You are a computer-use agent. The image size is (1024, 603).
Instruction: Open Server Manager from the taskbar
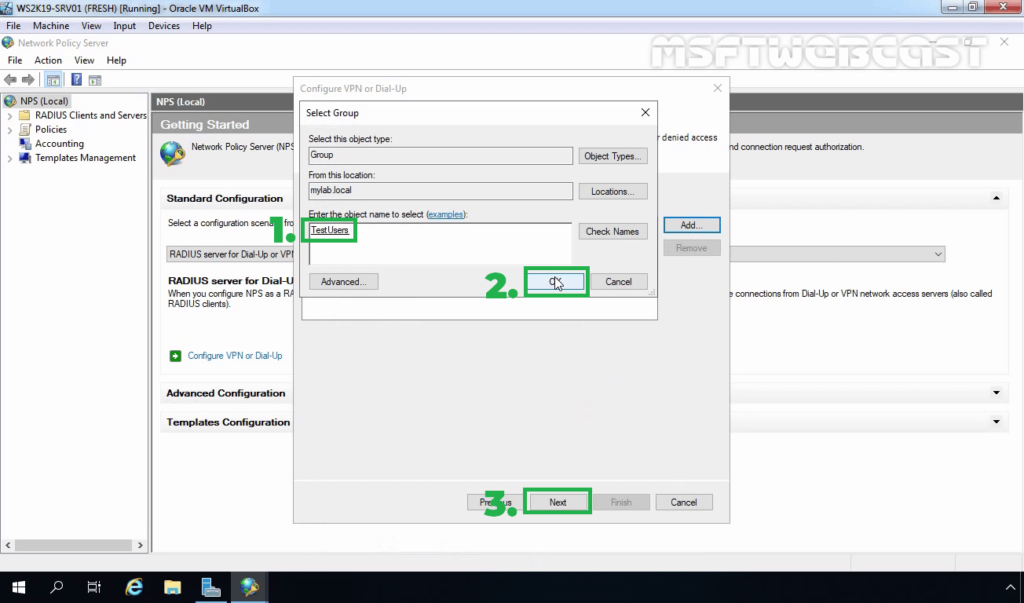coord(210,587)
